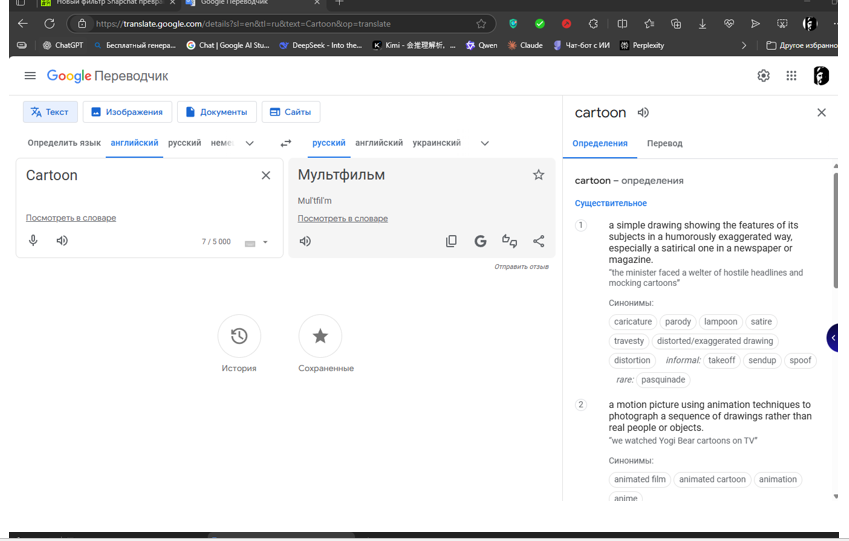Open the Qwen bookmark
Image resolution: width=849 pixels, height=541 pixels.
(x=482, y=45)
